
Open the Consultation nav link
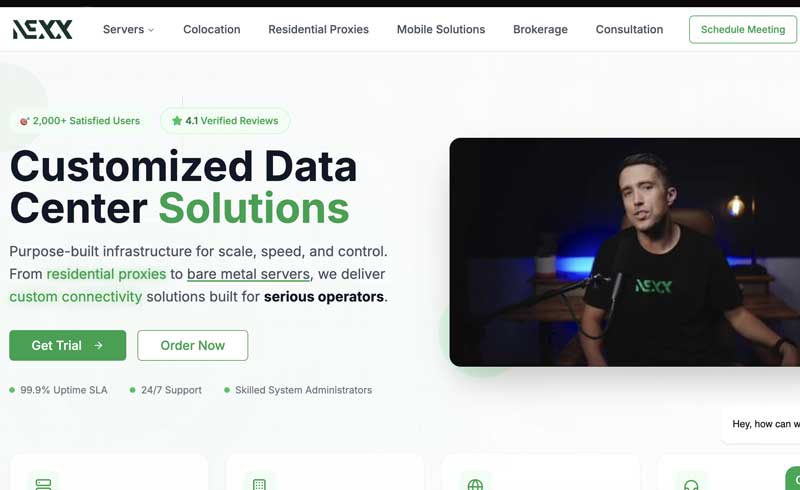[x=629, y=30]
